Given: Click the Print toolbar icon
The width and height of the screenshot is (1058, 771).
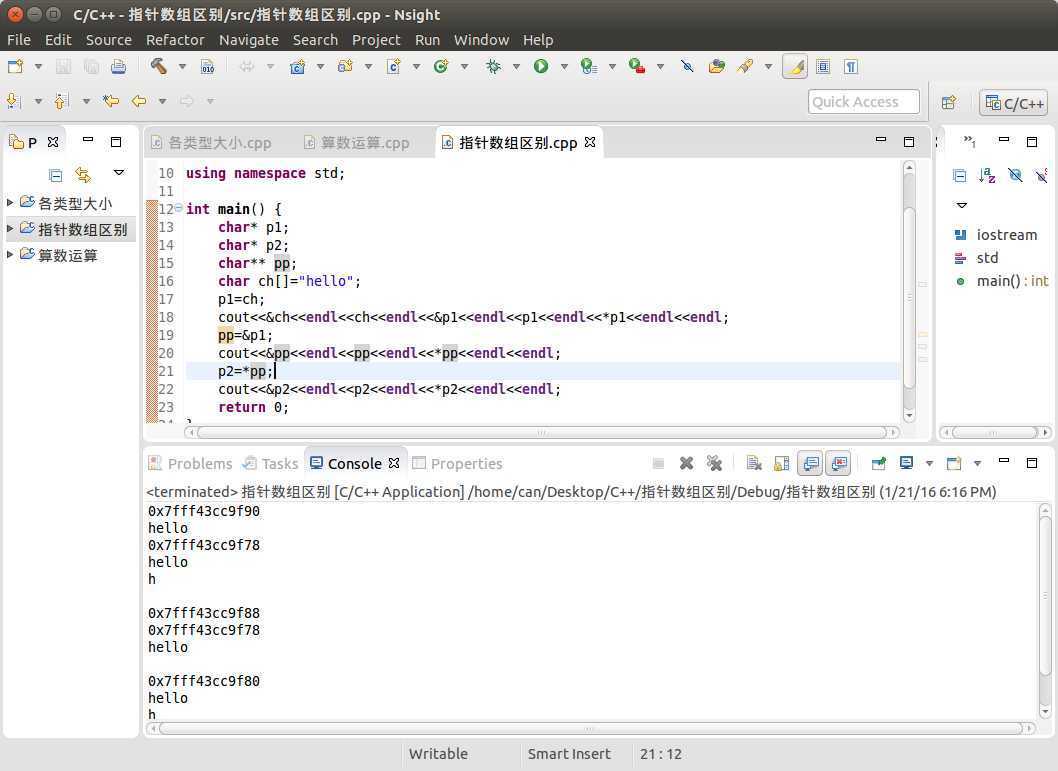Looking at the screenshot, I should [x=118, y=66].
